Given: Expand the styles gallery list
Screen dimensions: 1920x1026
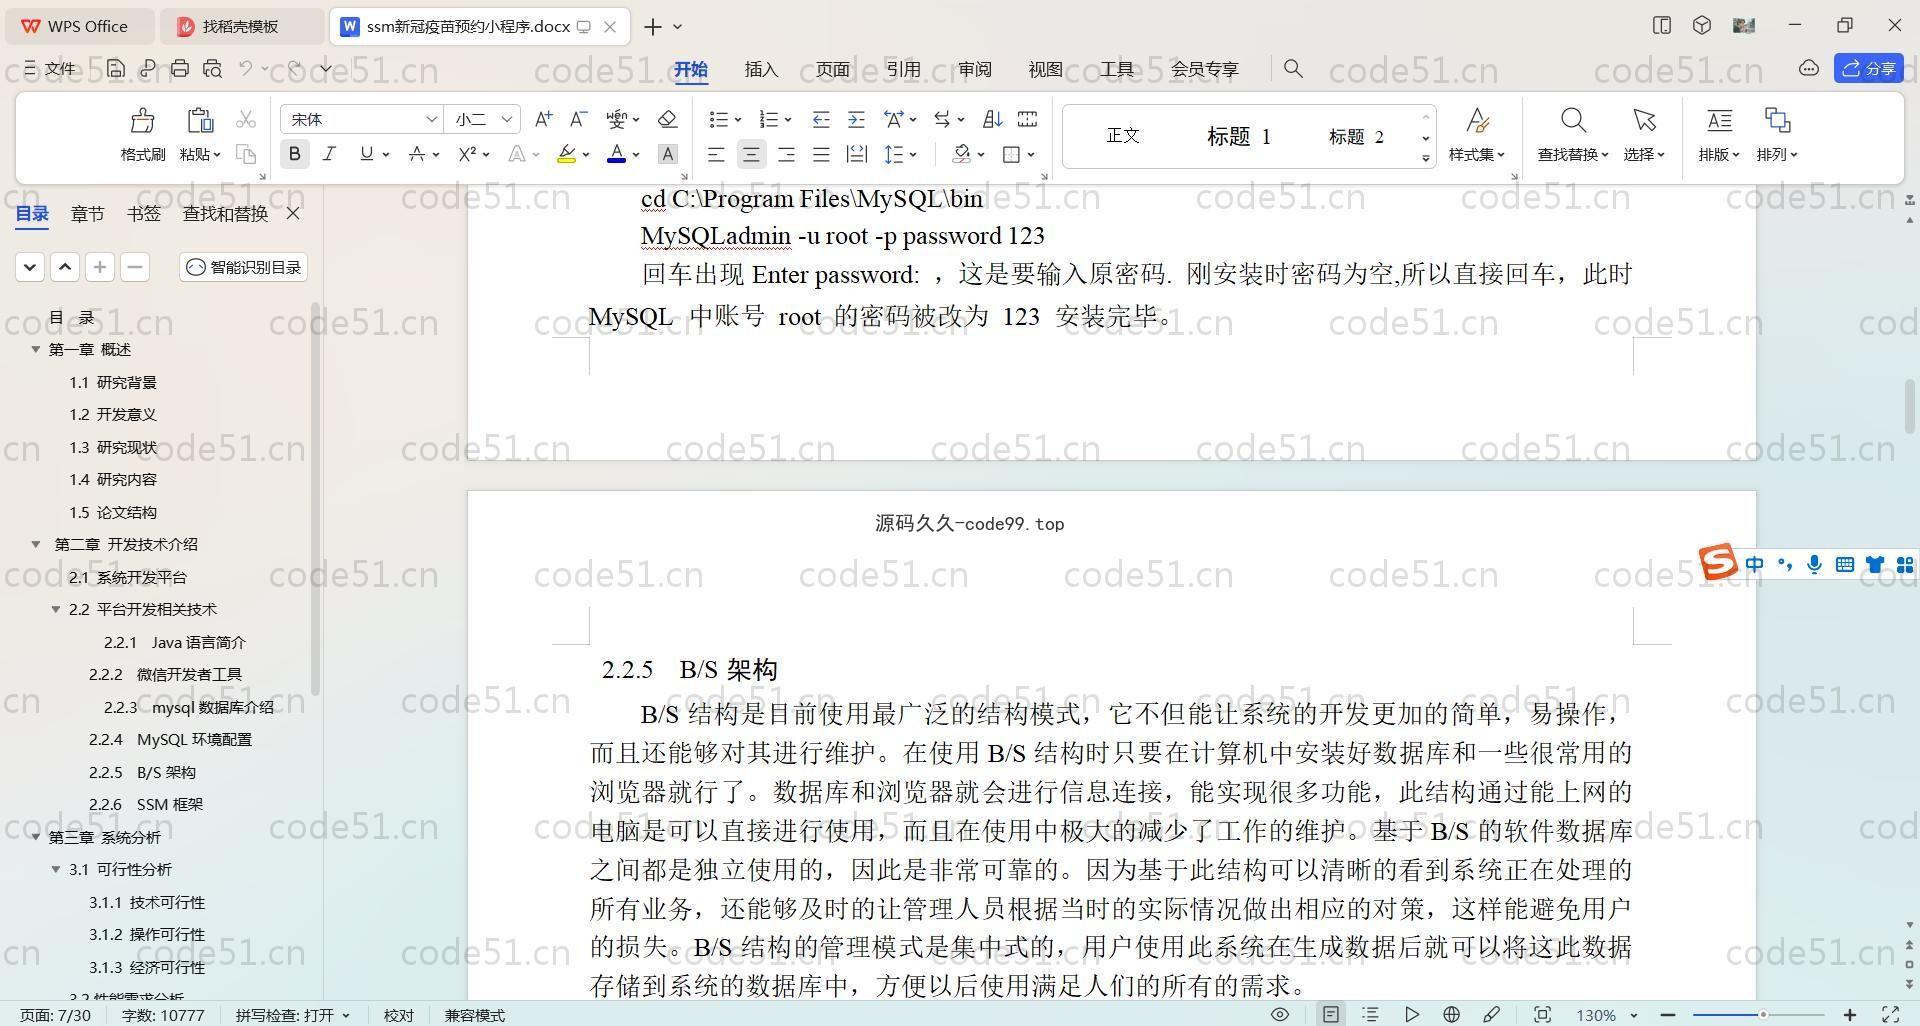Looking at the screenshot, I should tap(1425, 158).
